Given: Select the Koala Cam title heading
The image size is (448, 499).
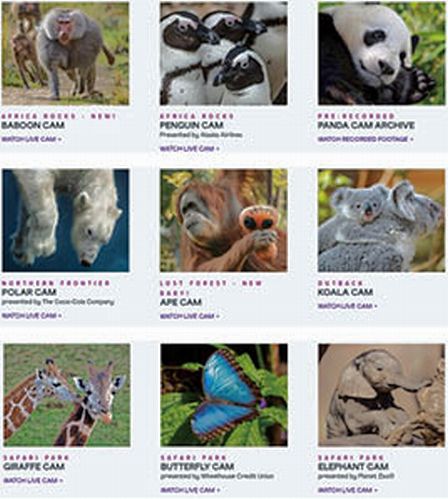Looking at the screenshot, I should click(345, 292).
